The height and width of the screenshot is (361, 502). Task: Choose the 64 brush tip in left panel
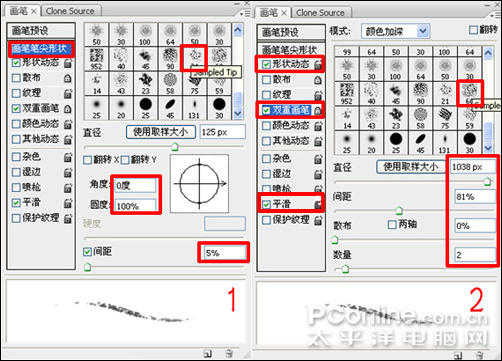(170, 34)
